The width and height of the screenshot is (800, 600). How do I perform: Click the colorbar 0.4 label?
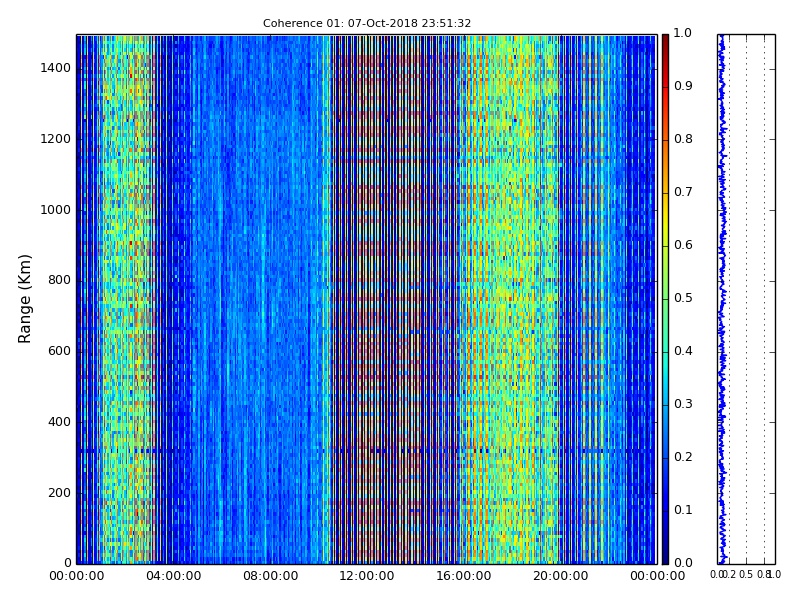pos(683,351)
